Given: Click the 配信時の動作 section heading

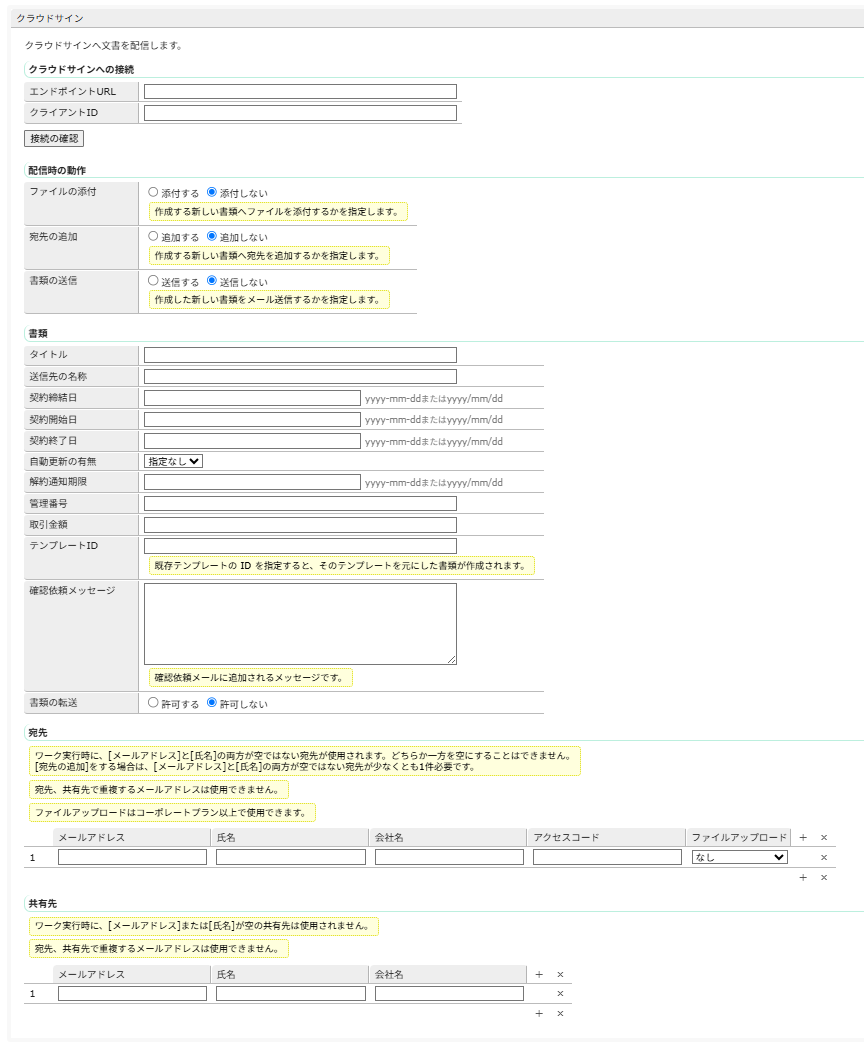Looking at the screenshot, I should 57,171.
